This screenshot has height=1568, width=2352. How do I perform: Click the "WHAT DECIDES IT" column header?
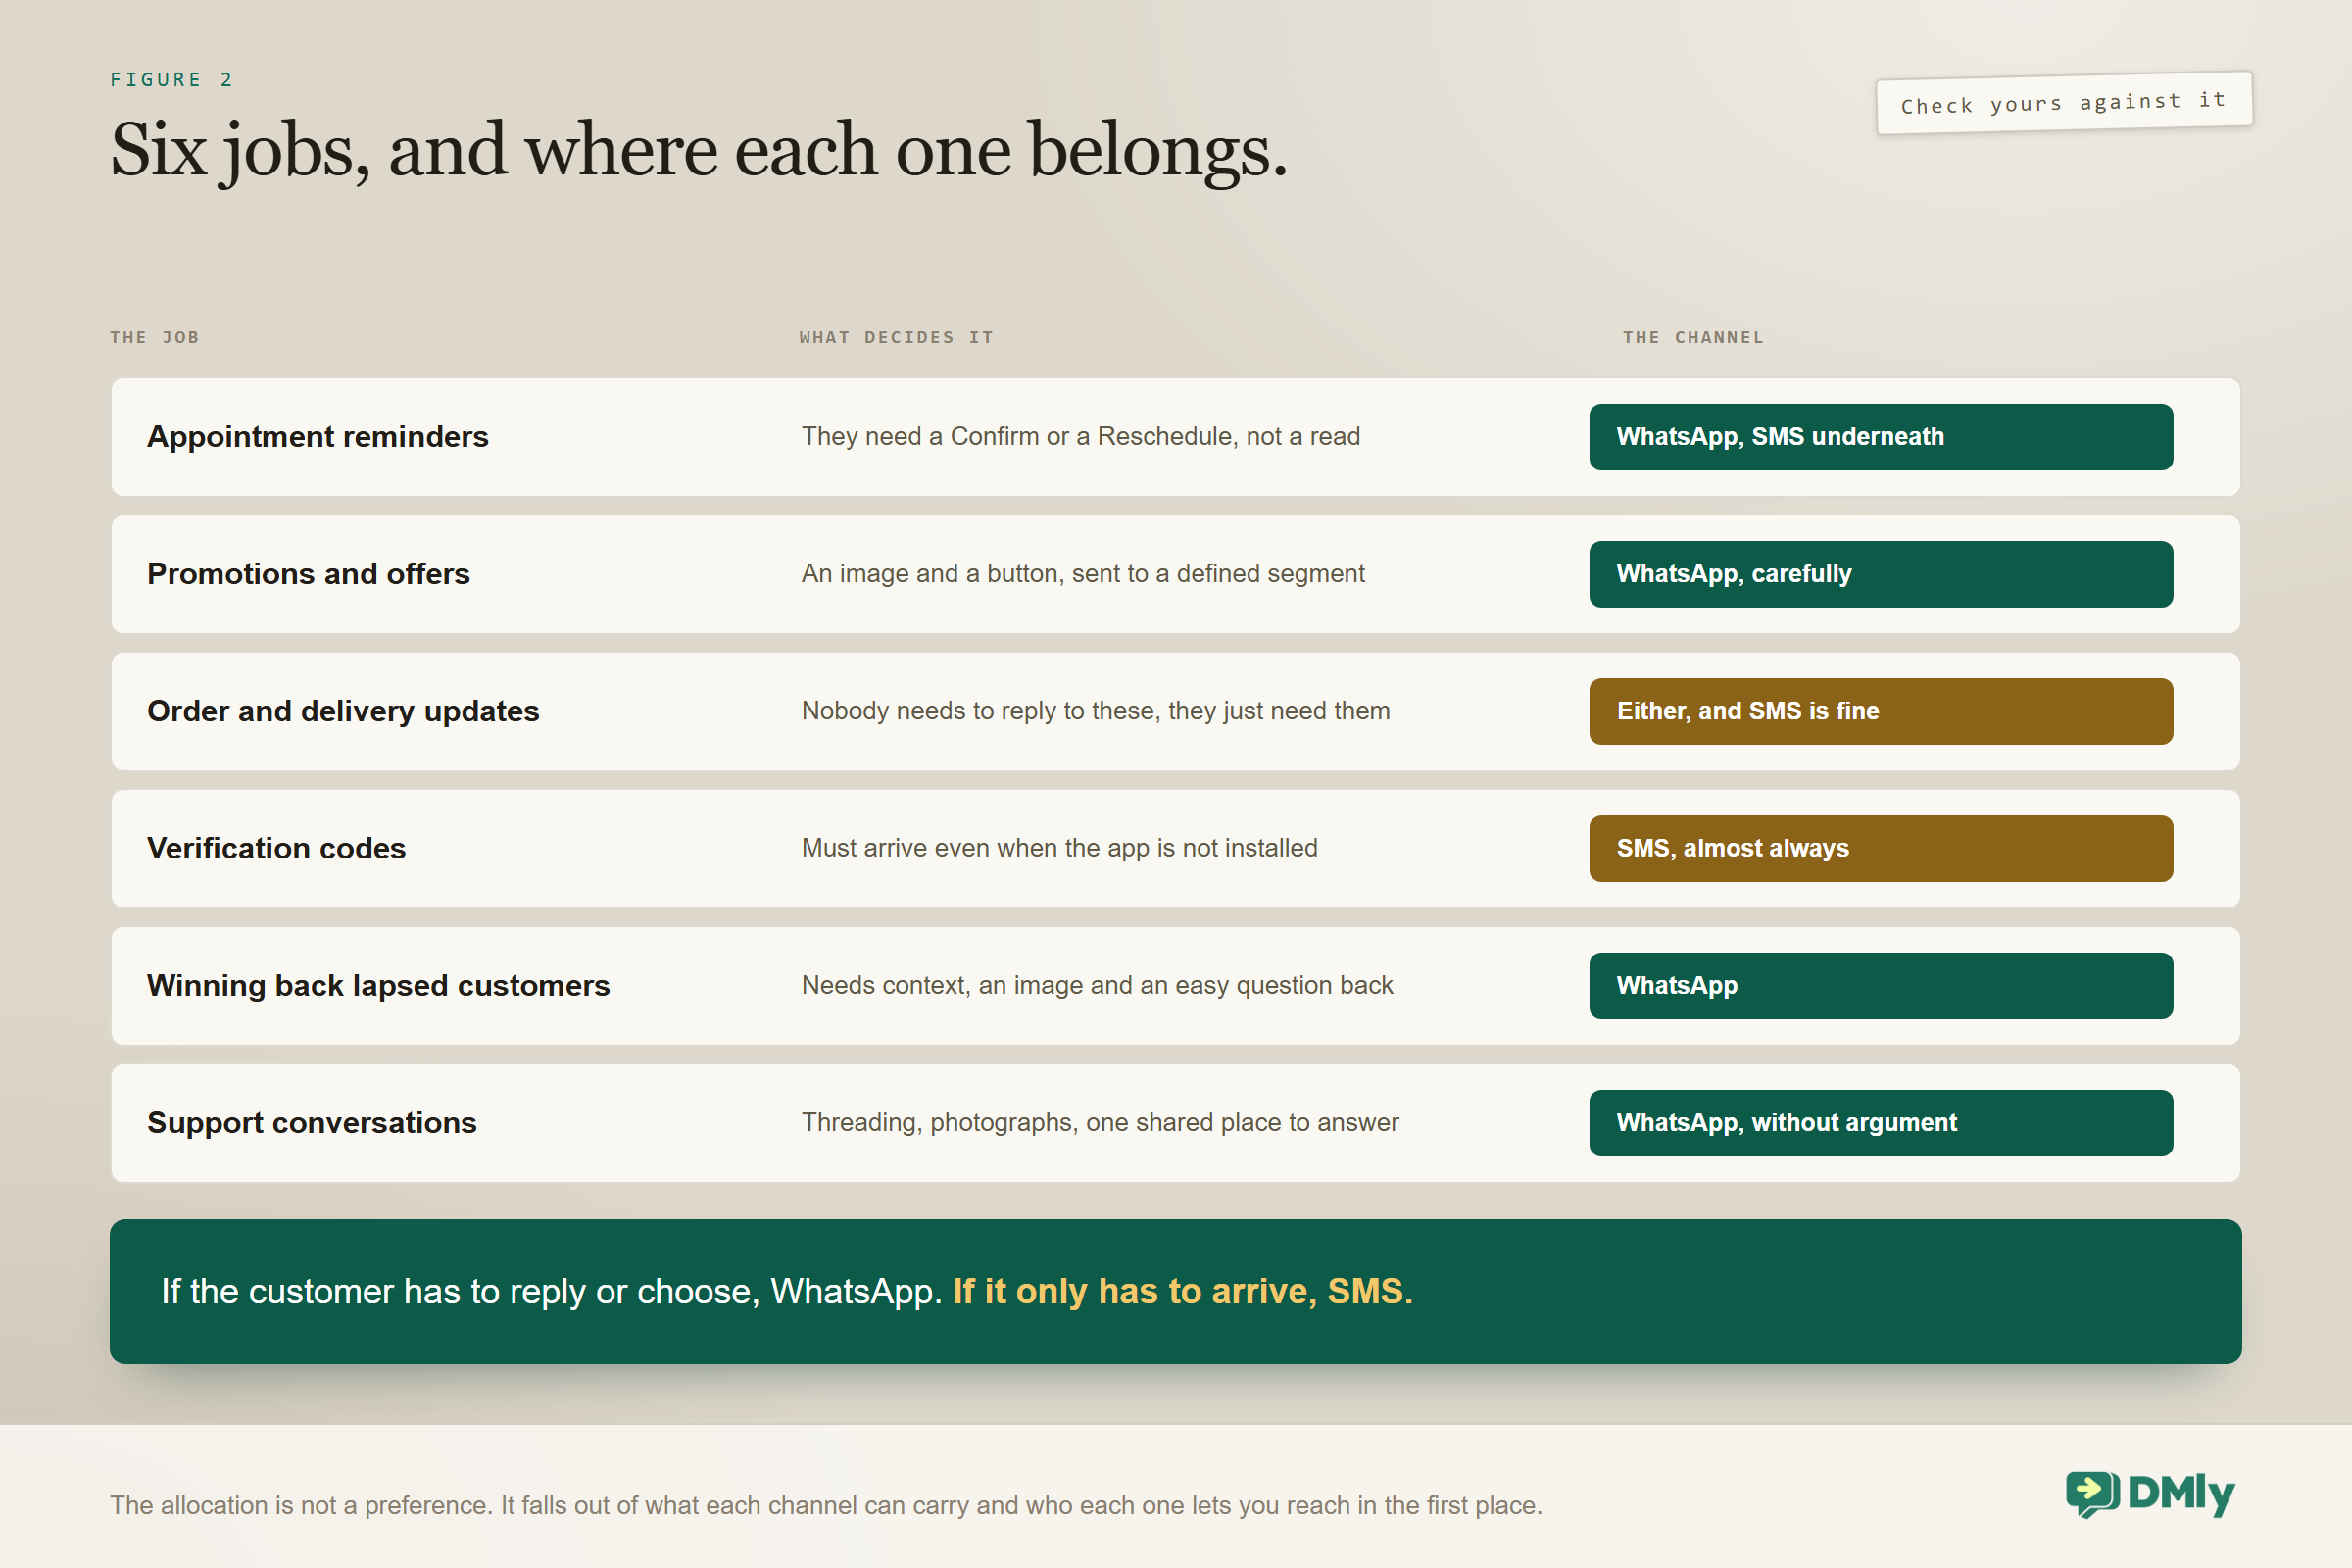pos(896,338)
